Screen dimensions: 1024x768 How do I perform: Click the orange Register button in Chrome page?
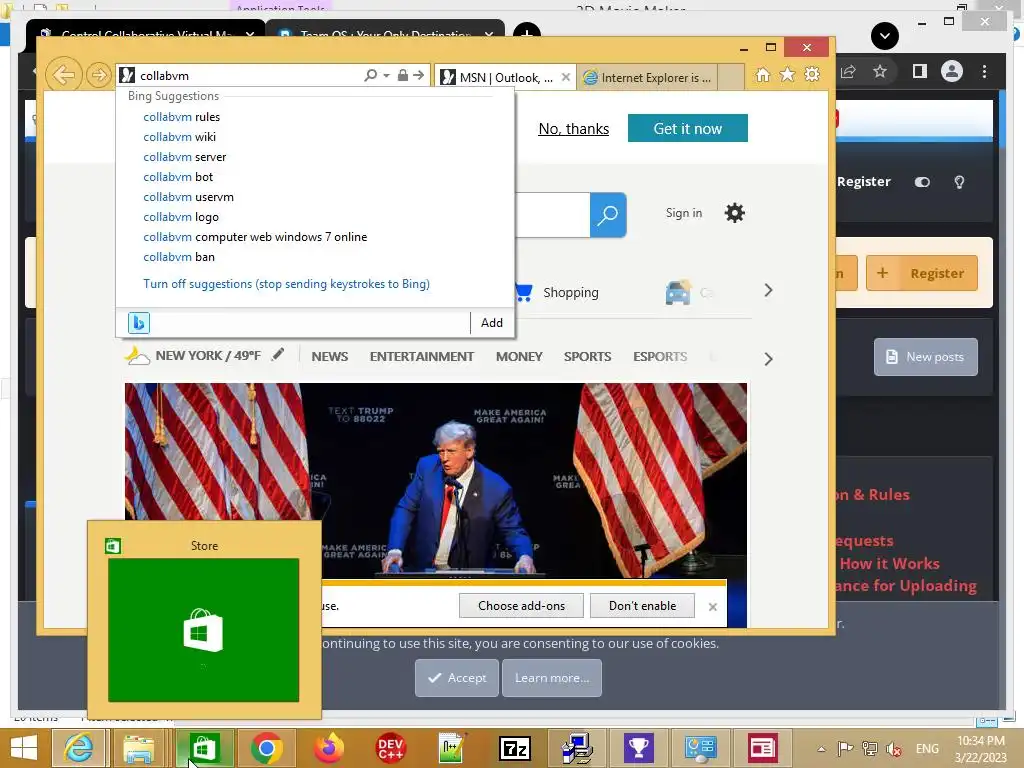point(922,273)
